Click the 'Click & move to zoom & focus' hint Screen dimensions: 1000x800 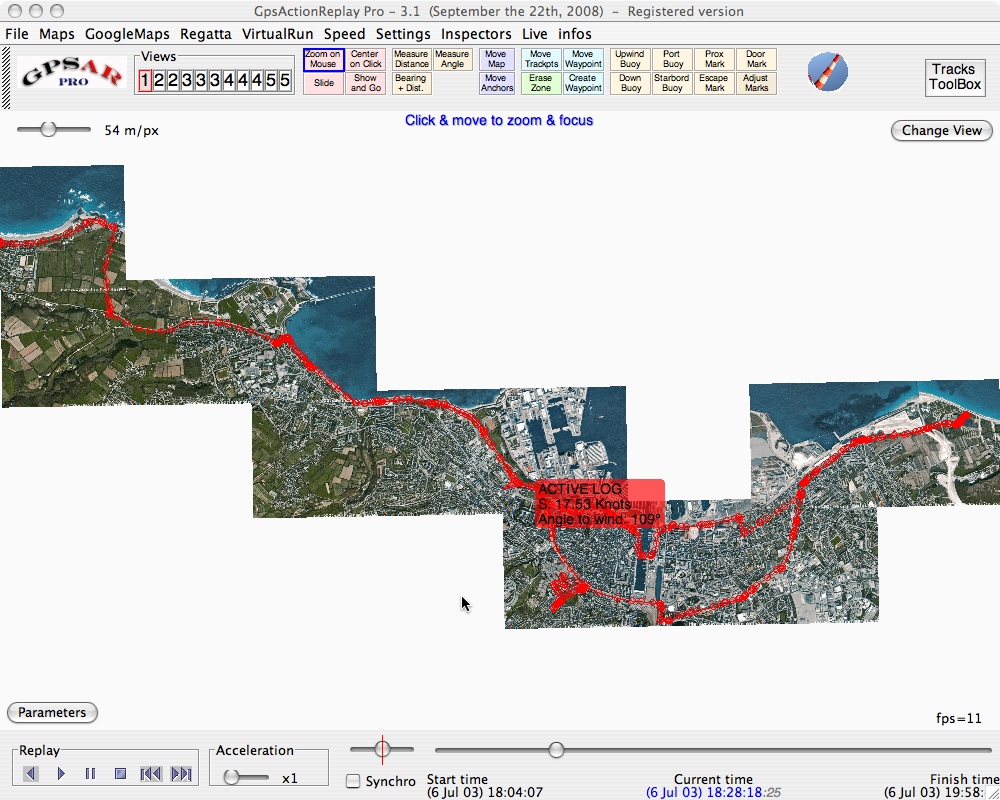499,120
